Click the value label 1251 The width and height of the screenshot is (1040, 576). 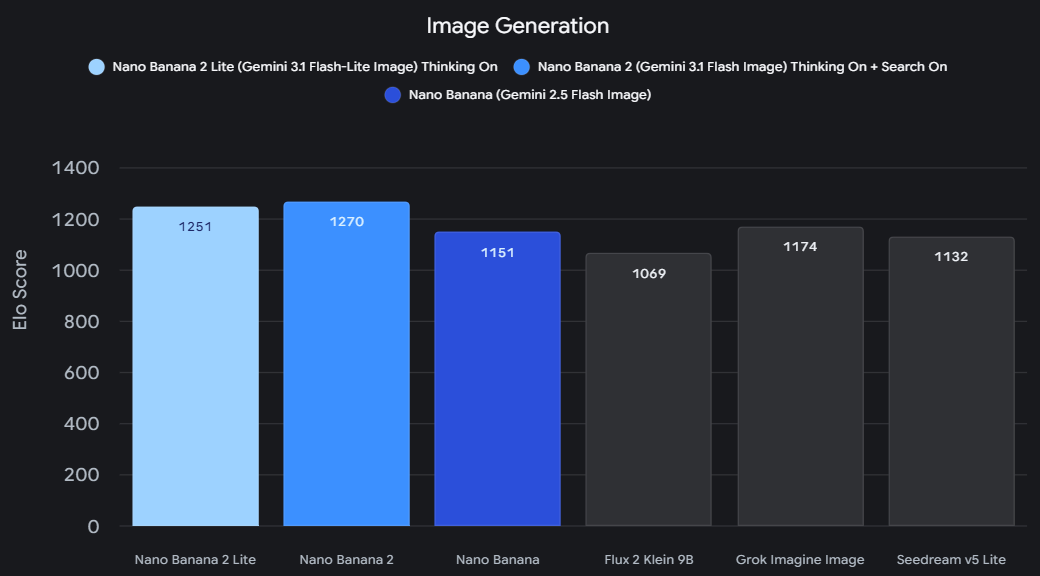[196, 227]
